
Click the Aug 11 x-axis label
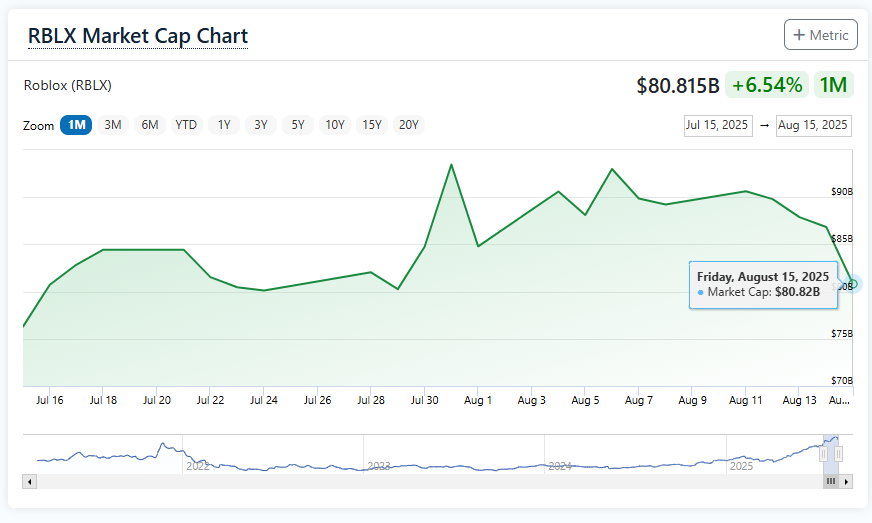[x=746, y=400]
